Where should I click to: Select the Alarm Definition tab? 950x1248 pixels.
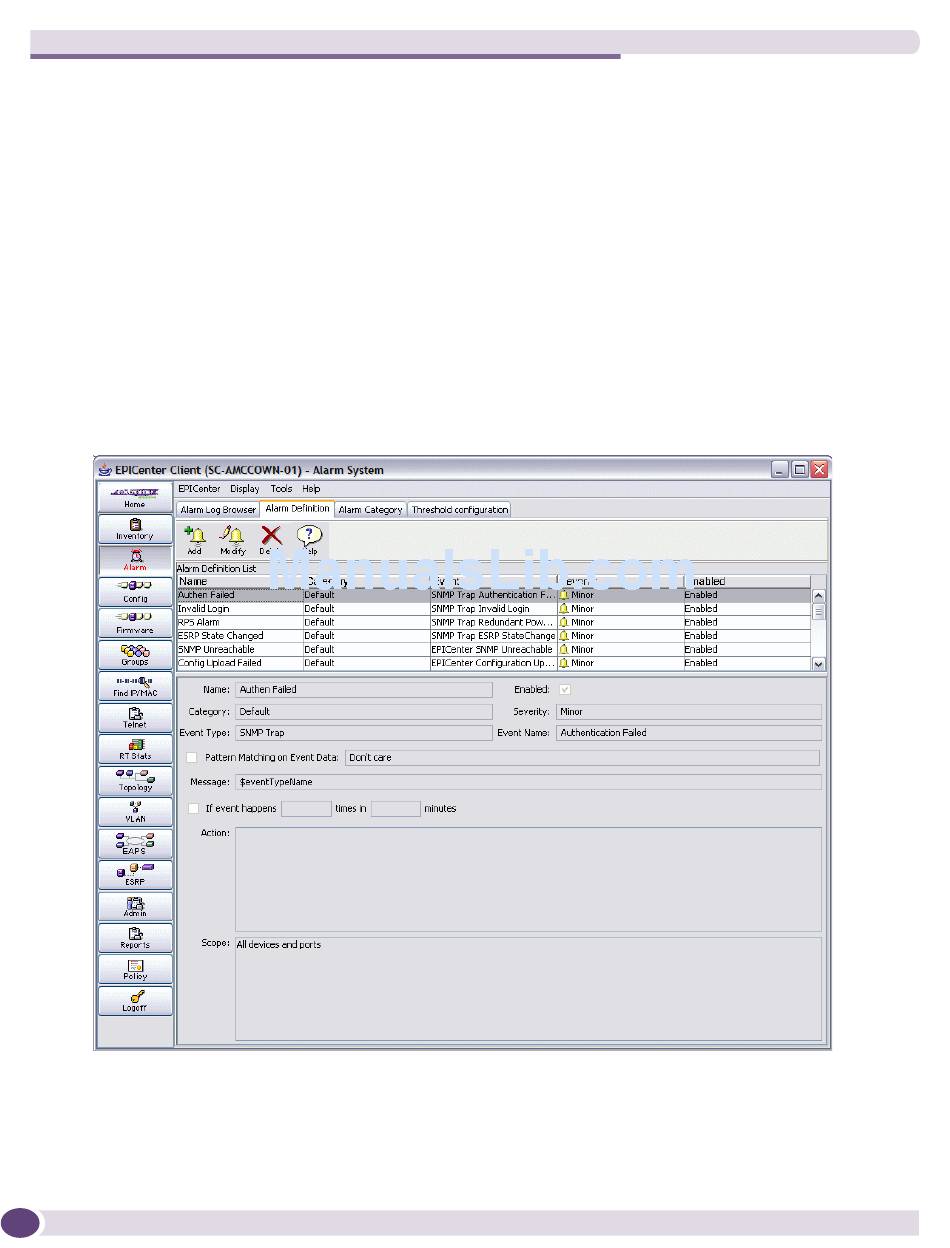pos(297,509)
